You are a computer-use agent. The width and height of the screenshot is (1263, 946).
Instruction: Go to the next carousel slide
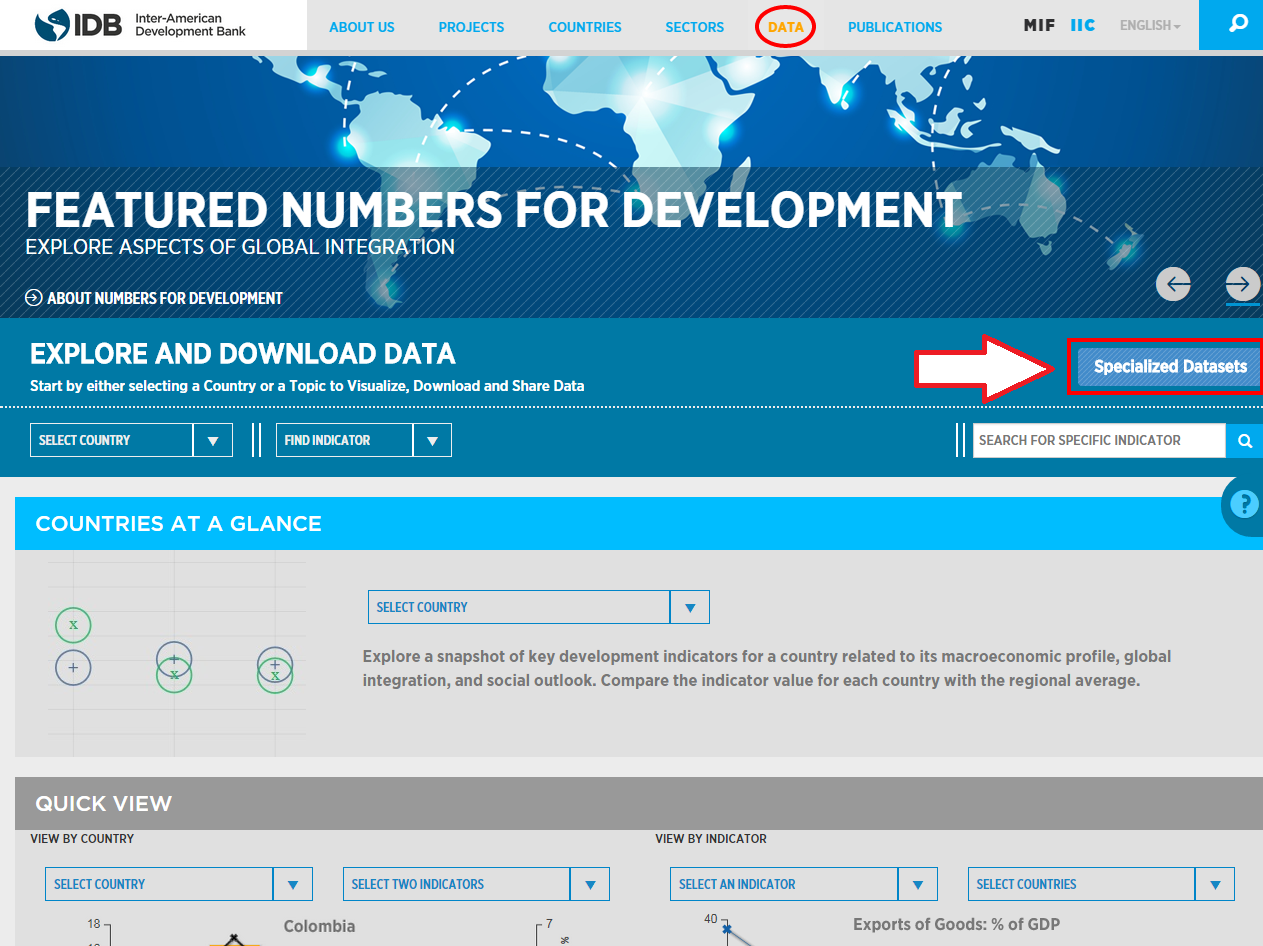1241,284
